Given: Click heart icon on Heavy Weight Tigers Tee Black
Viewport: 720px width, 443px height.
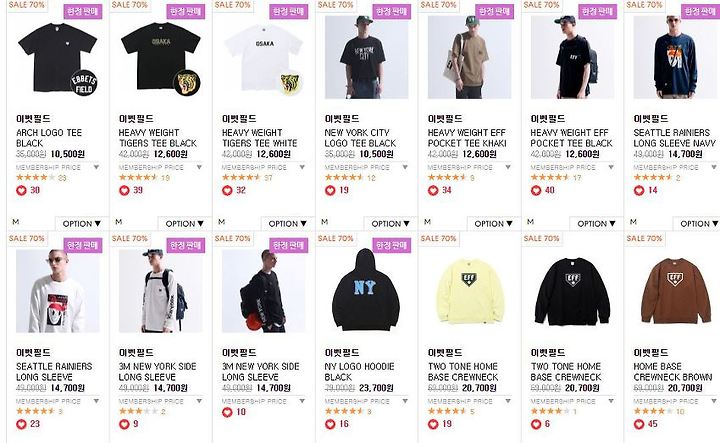Looking at the screenshot, I should [x=124, y=190].
